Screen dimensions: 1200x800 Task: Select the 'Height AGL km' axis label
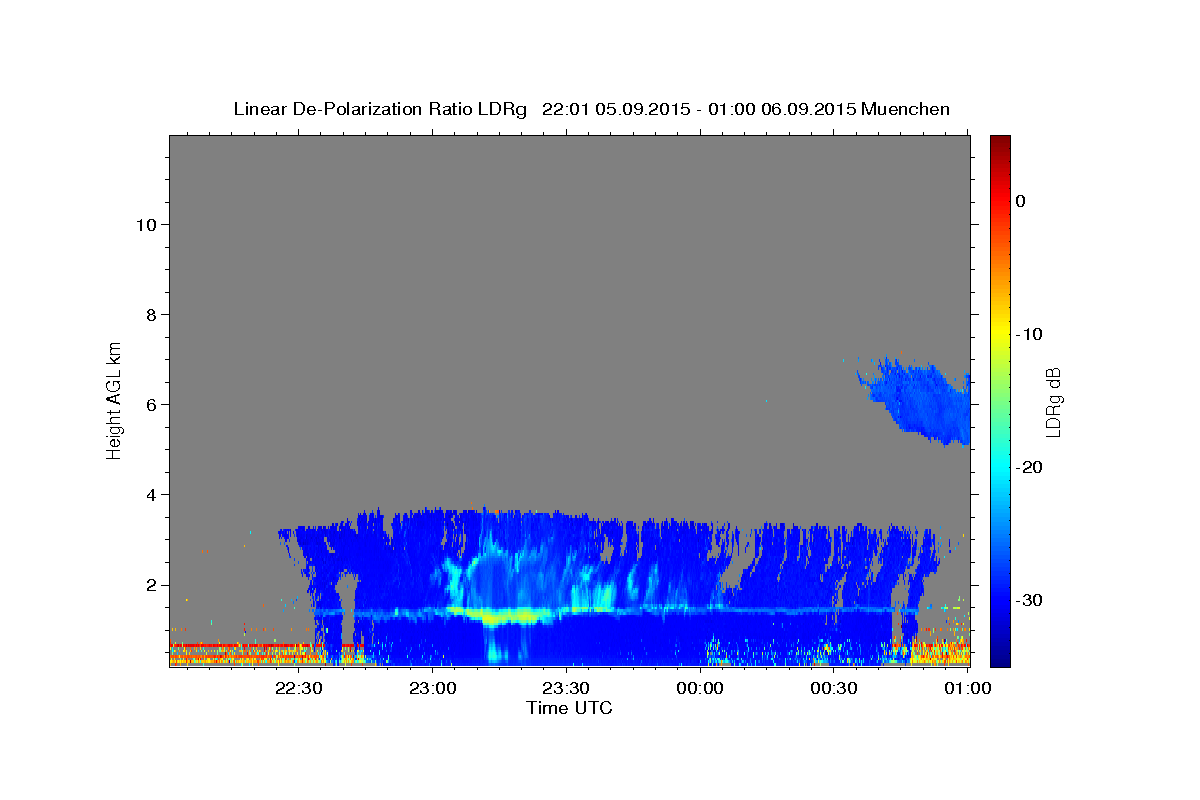(x=114, y=399)
